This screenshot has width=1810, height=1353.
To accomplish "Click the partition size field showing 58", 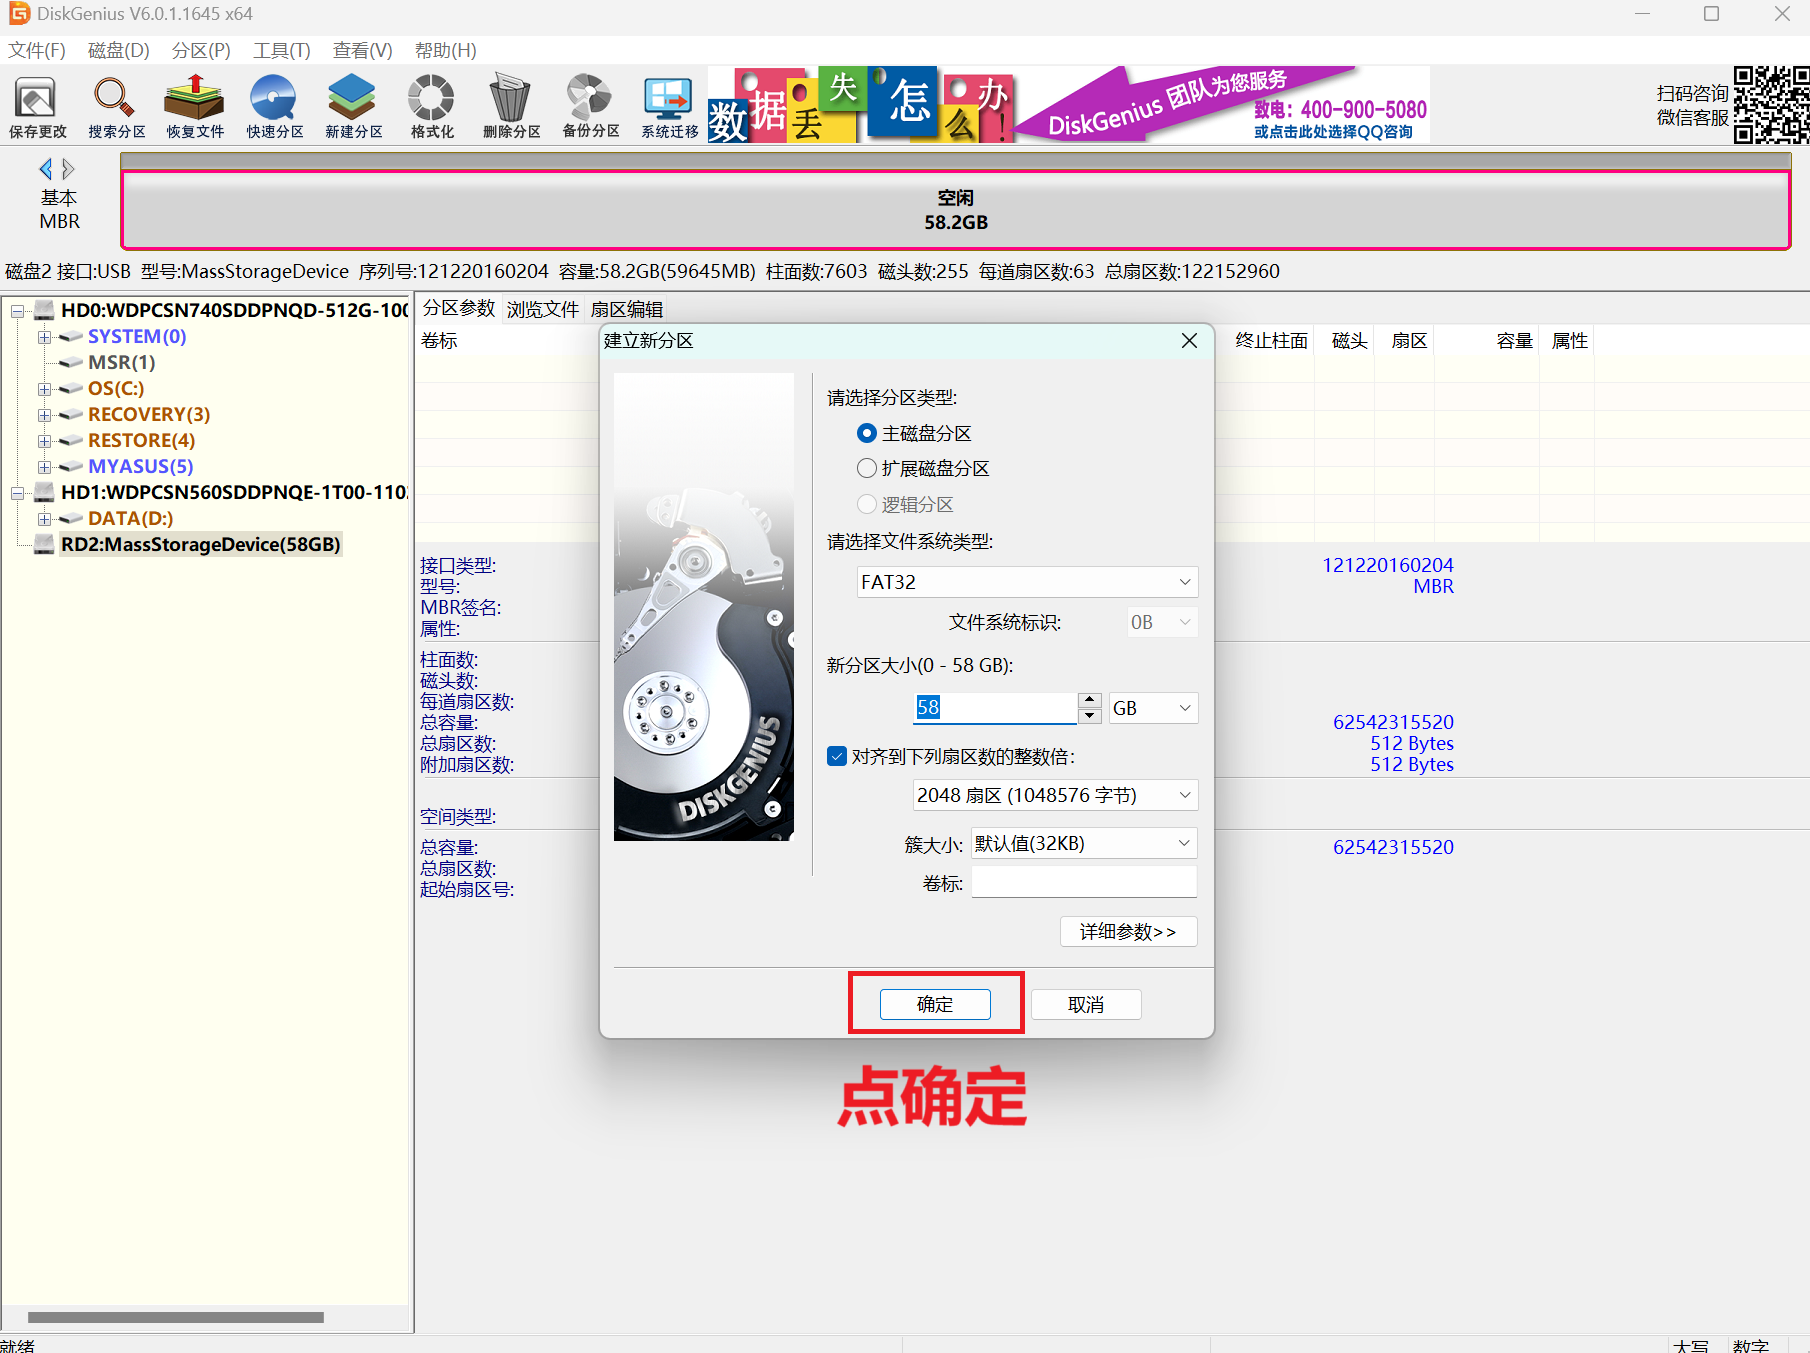I will coord(996,708).
